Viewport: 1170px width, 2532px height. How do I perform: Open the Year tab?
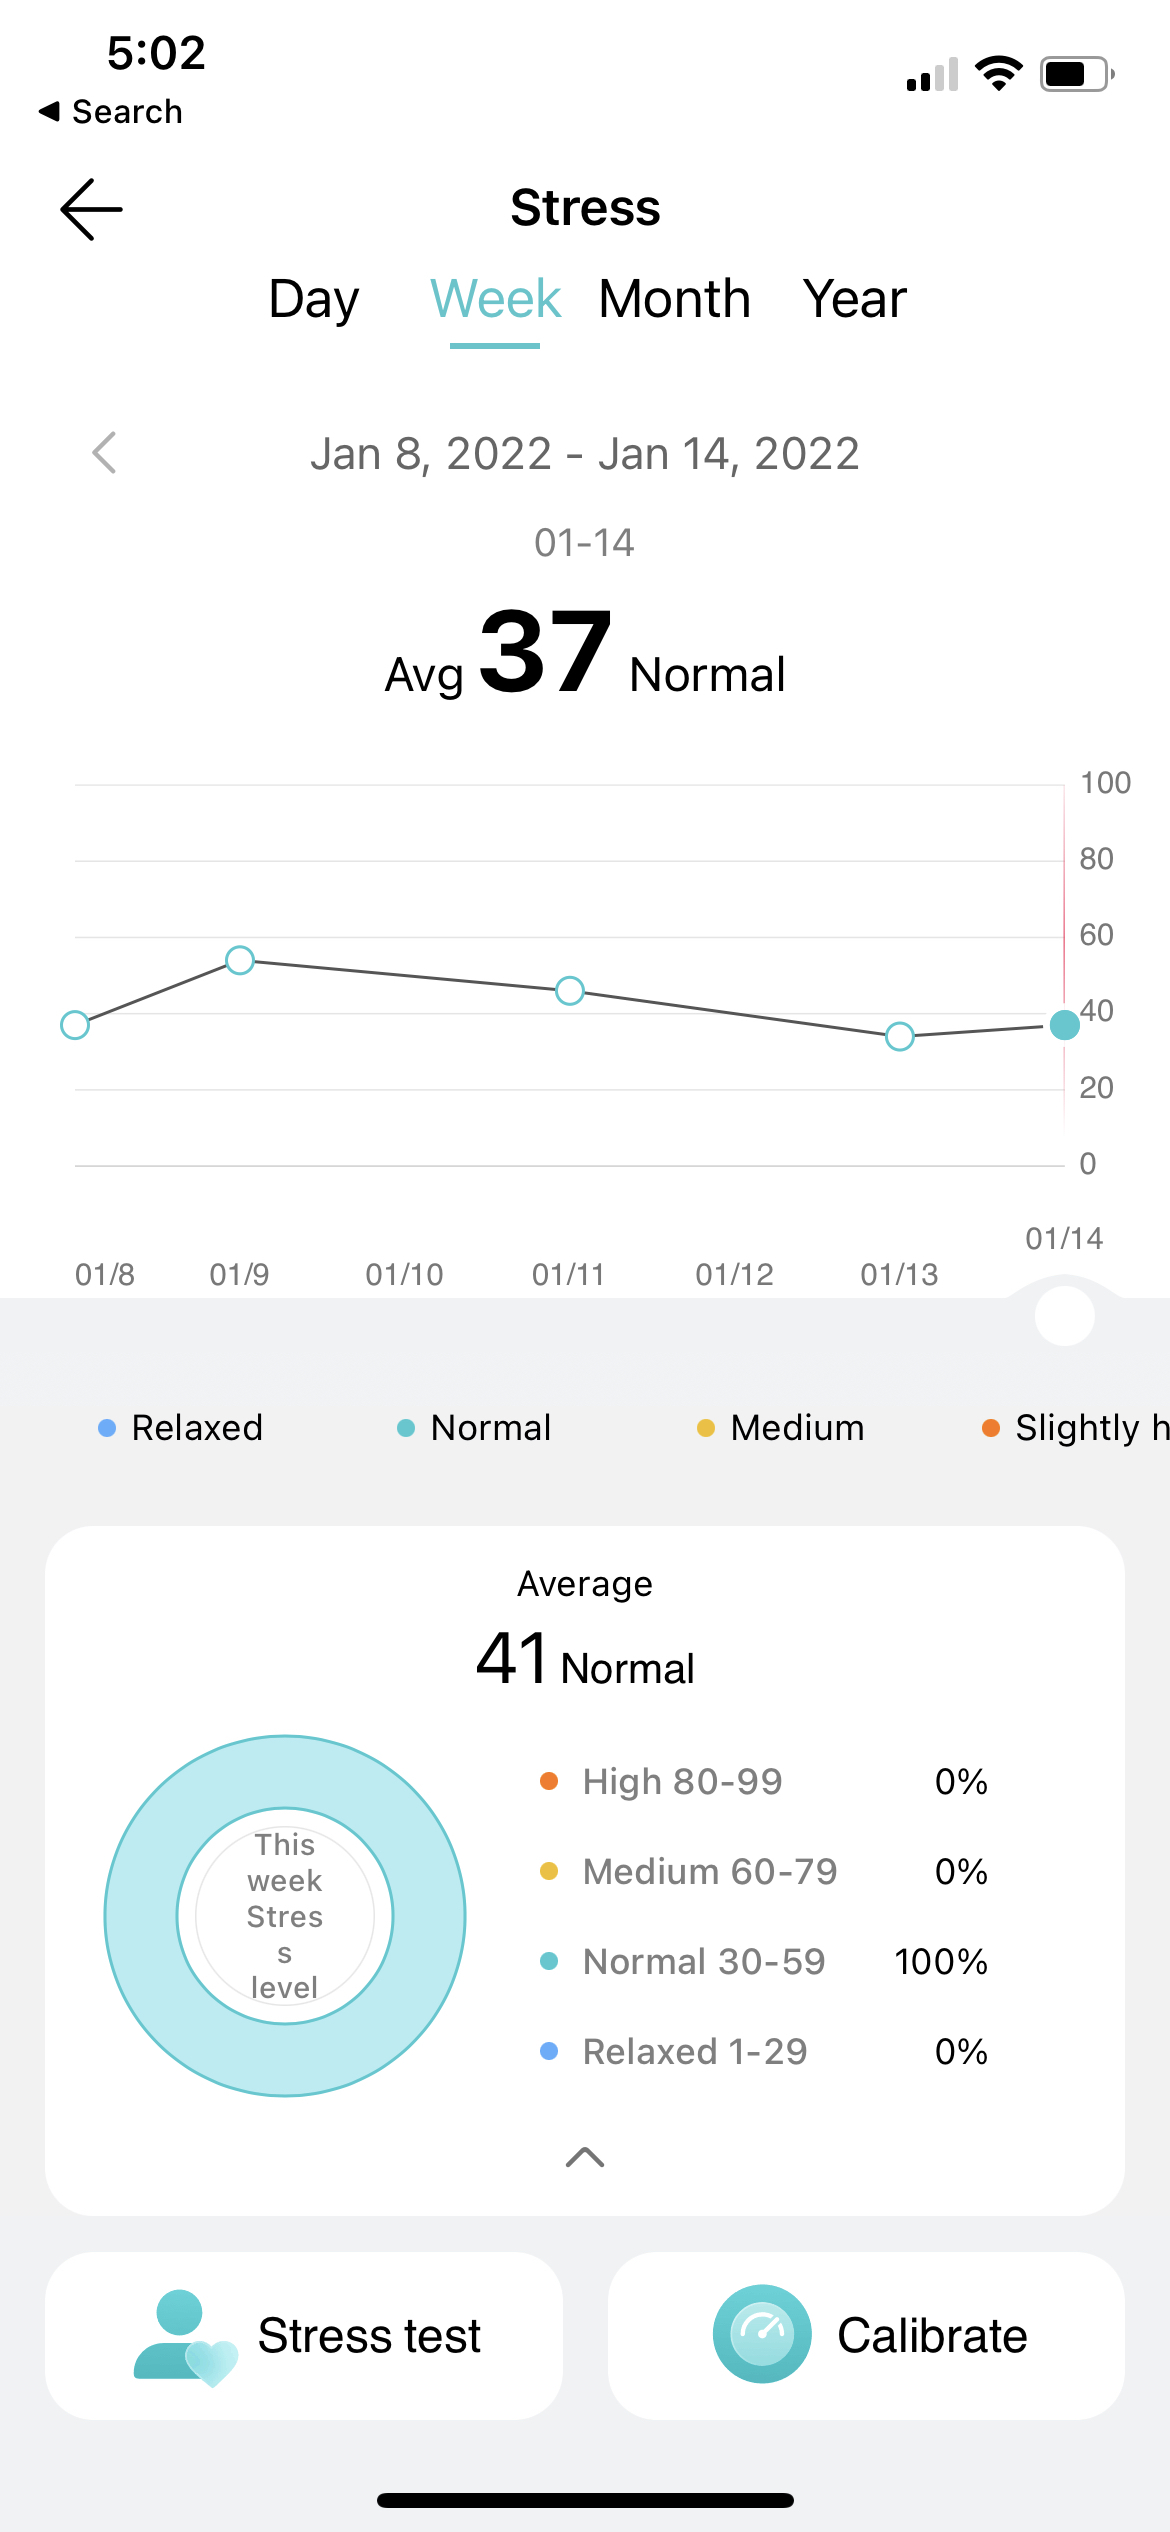point(855,299)
